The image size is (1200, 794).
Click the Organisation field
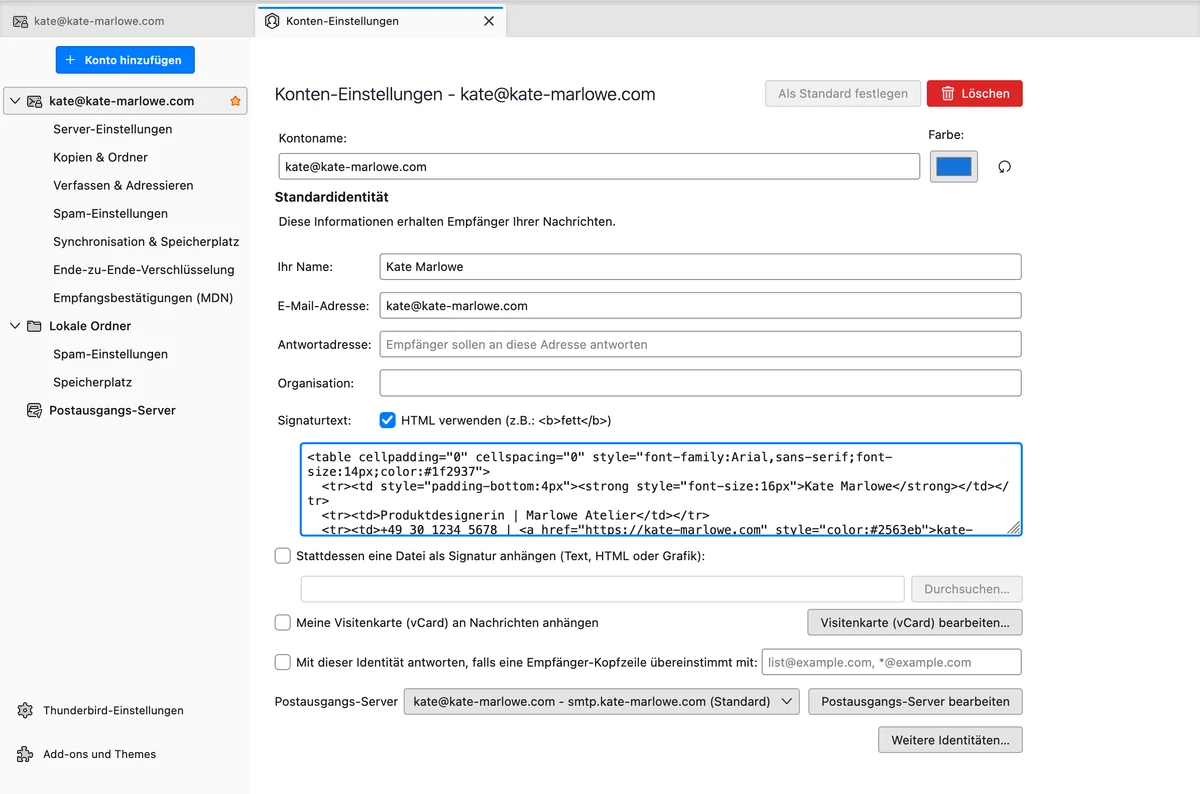[x=701, y=383]
